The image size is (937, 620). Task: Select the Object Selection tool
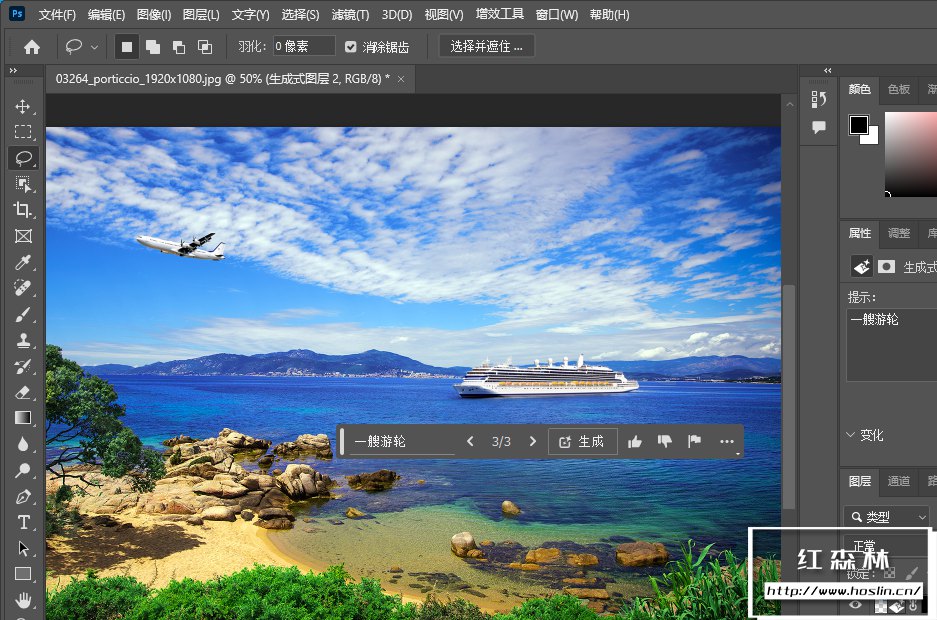[23, 184]
